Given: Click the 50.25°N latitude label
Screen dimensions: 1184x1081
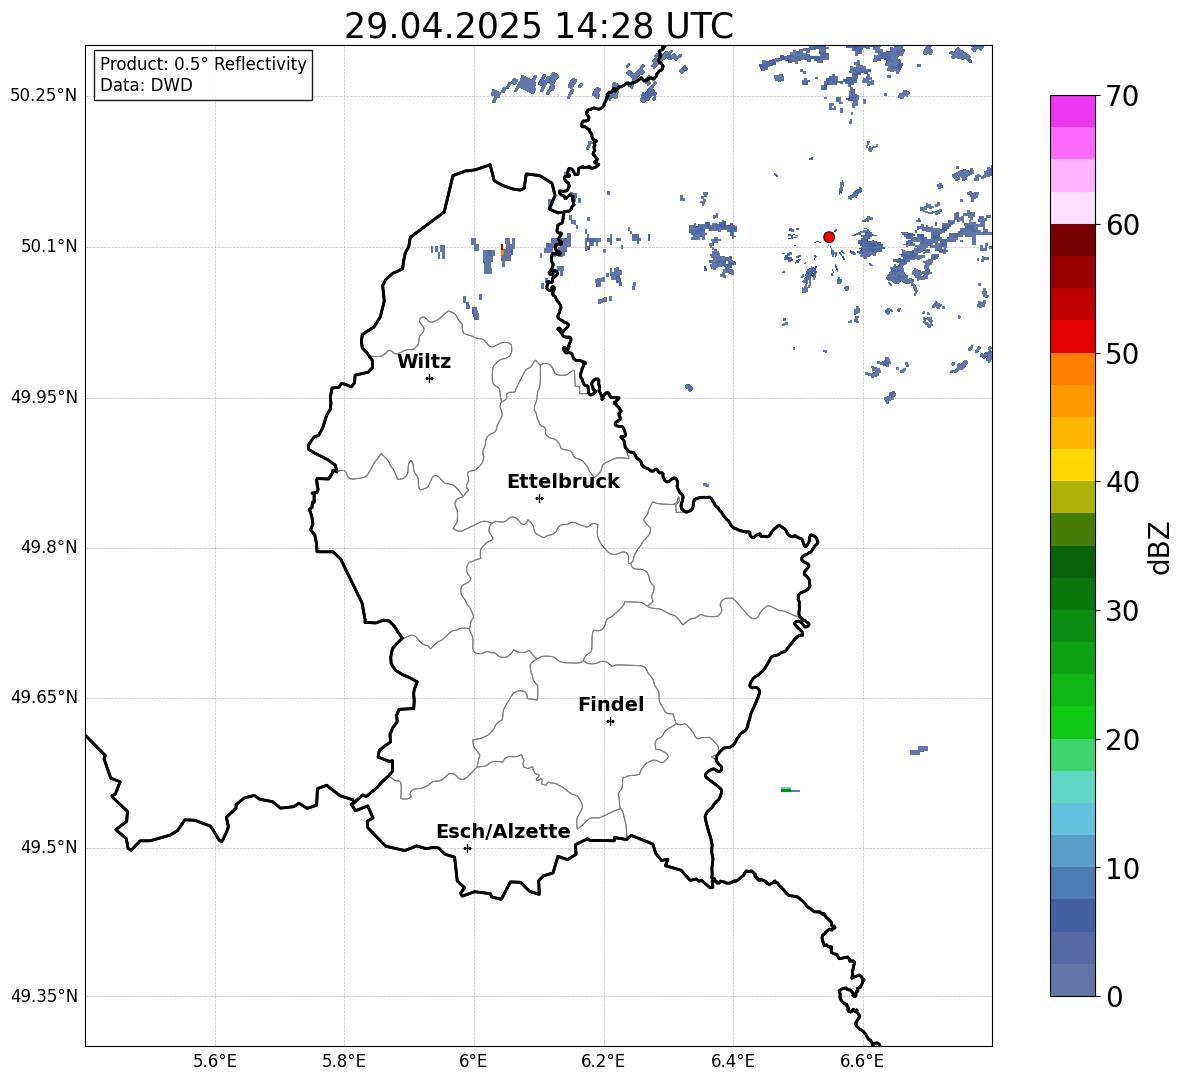Looking at the screenshot, I should 44,96.
